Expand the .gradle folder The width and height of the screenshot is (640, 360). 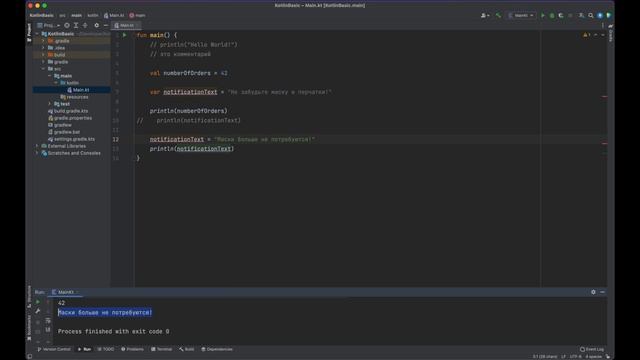pos(43,41)
